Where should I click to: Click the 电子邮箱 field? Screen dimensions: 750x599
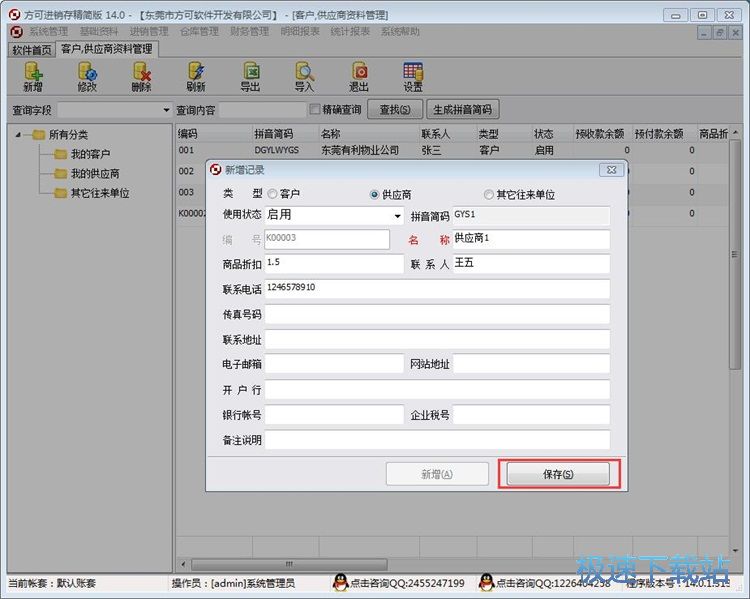coord(334,364)
